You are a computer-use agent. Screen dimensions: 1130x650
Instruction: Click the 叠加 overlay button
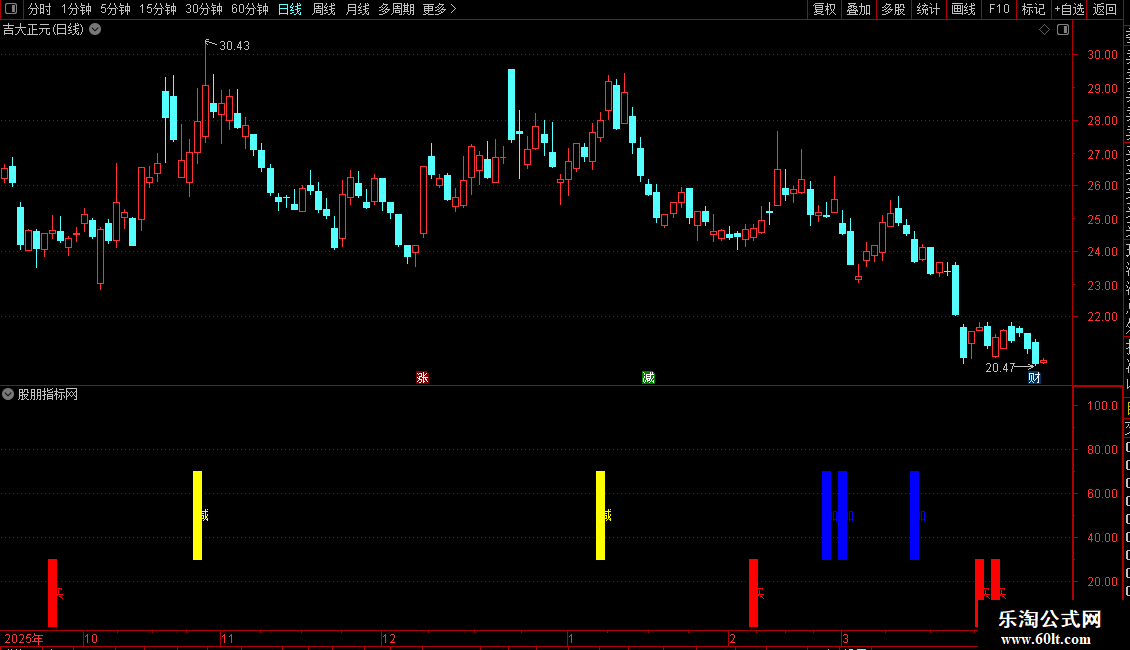[x=859, y=9]
